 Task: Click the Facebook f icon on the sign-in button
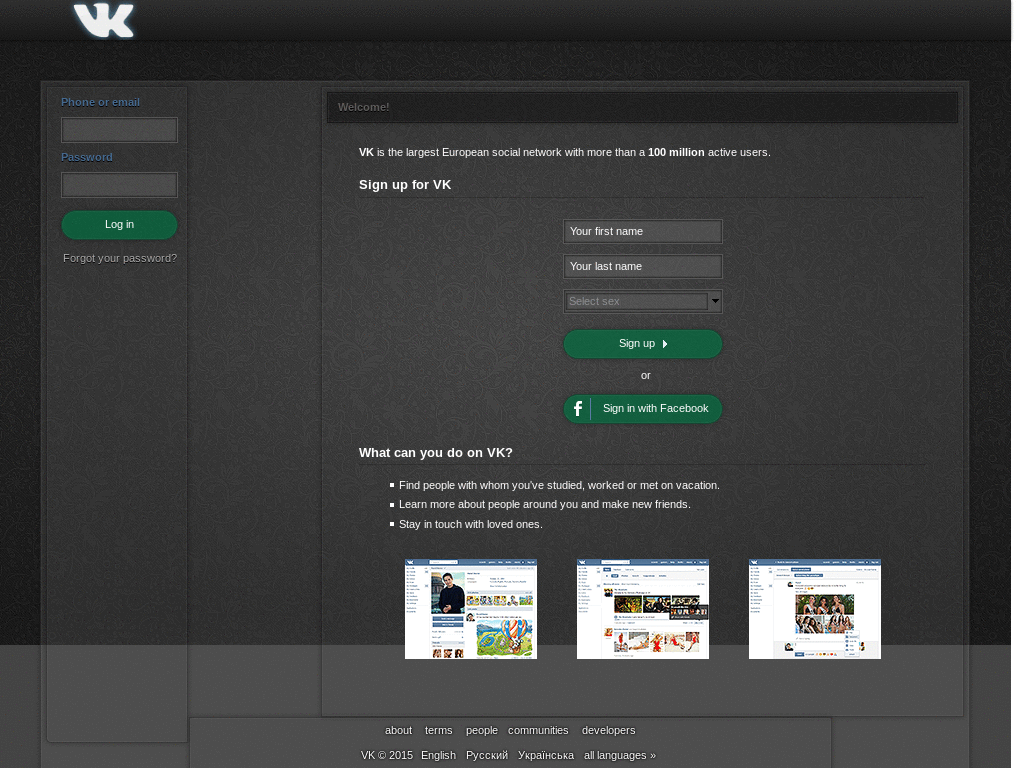click(x=578, y=409)
